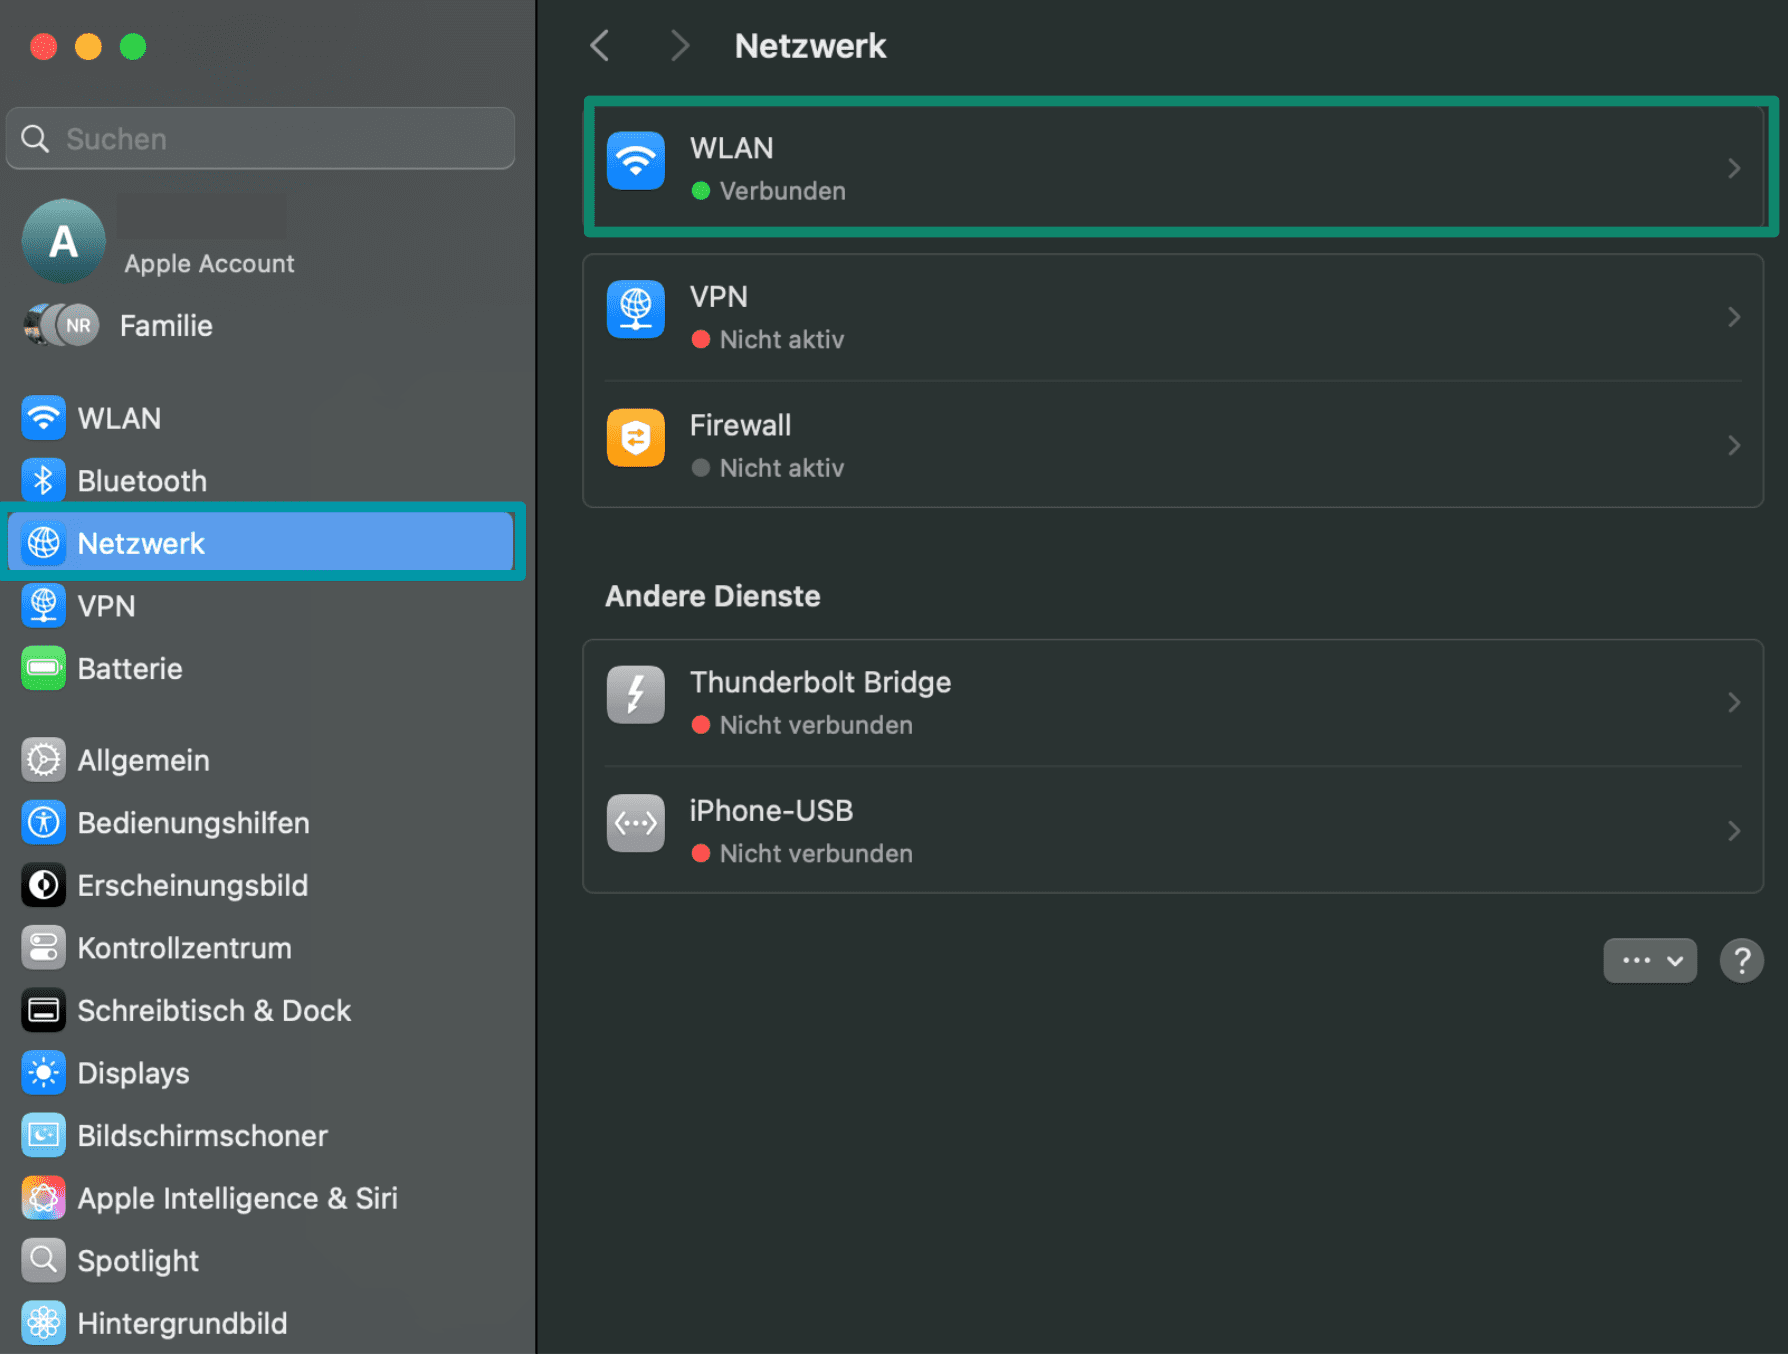Click the Apple Account avatar

pyautogui.click(x=63, y=240)
